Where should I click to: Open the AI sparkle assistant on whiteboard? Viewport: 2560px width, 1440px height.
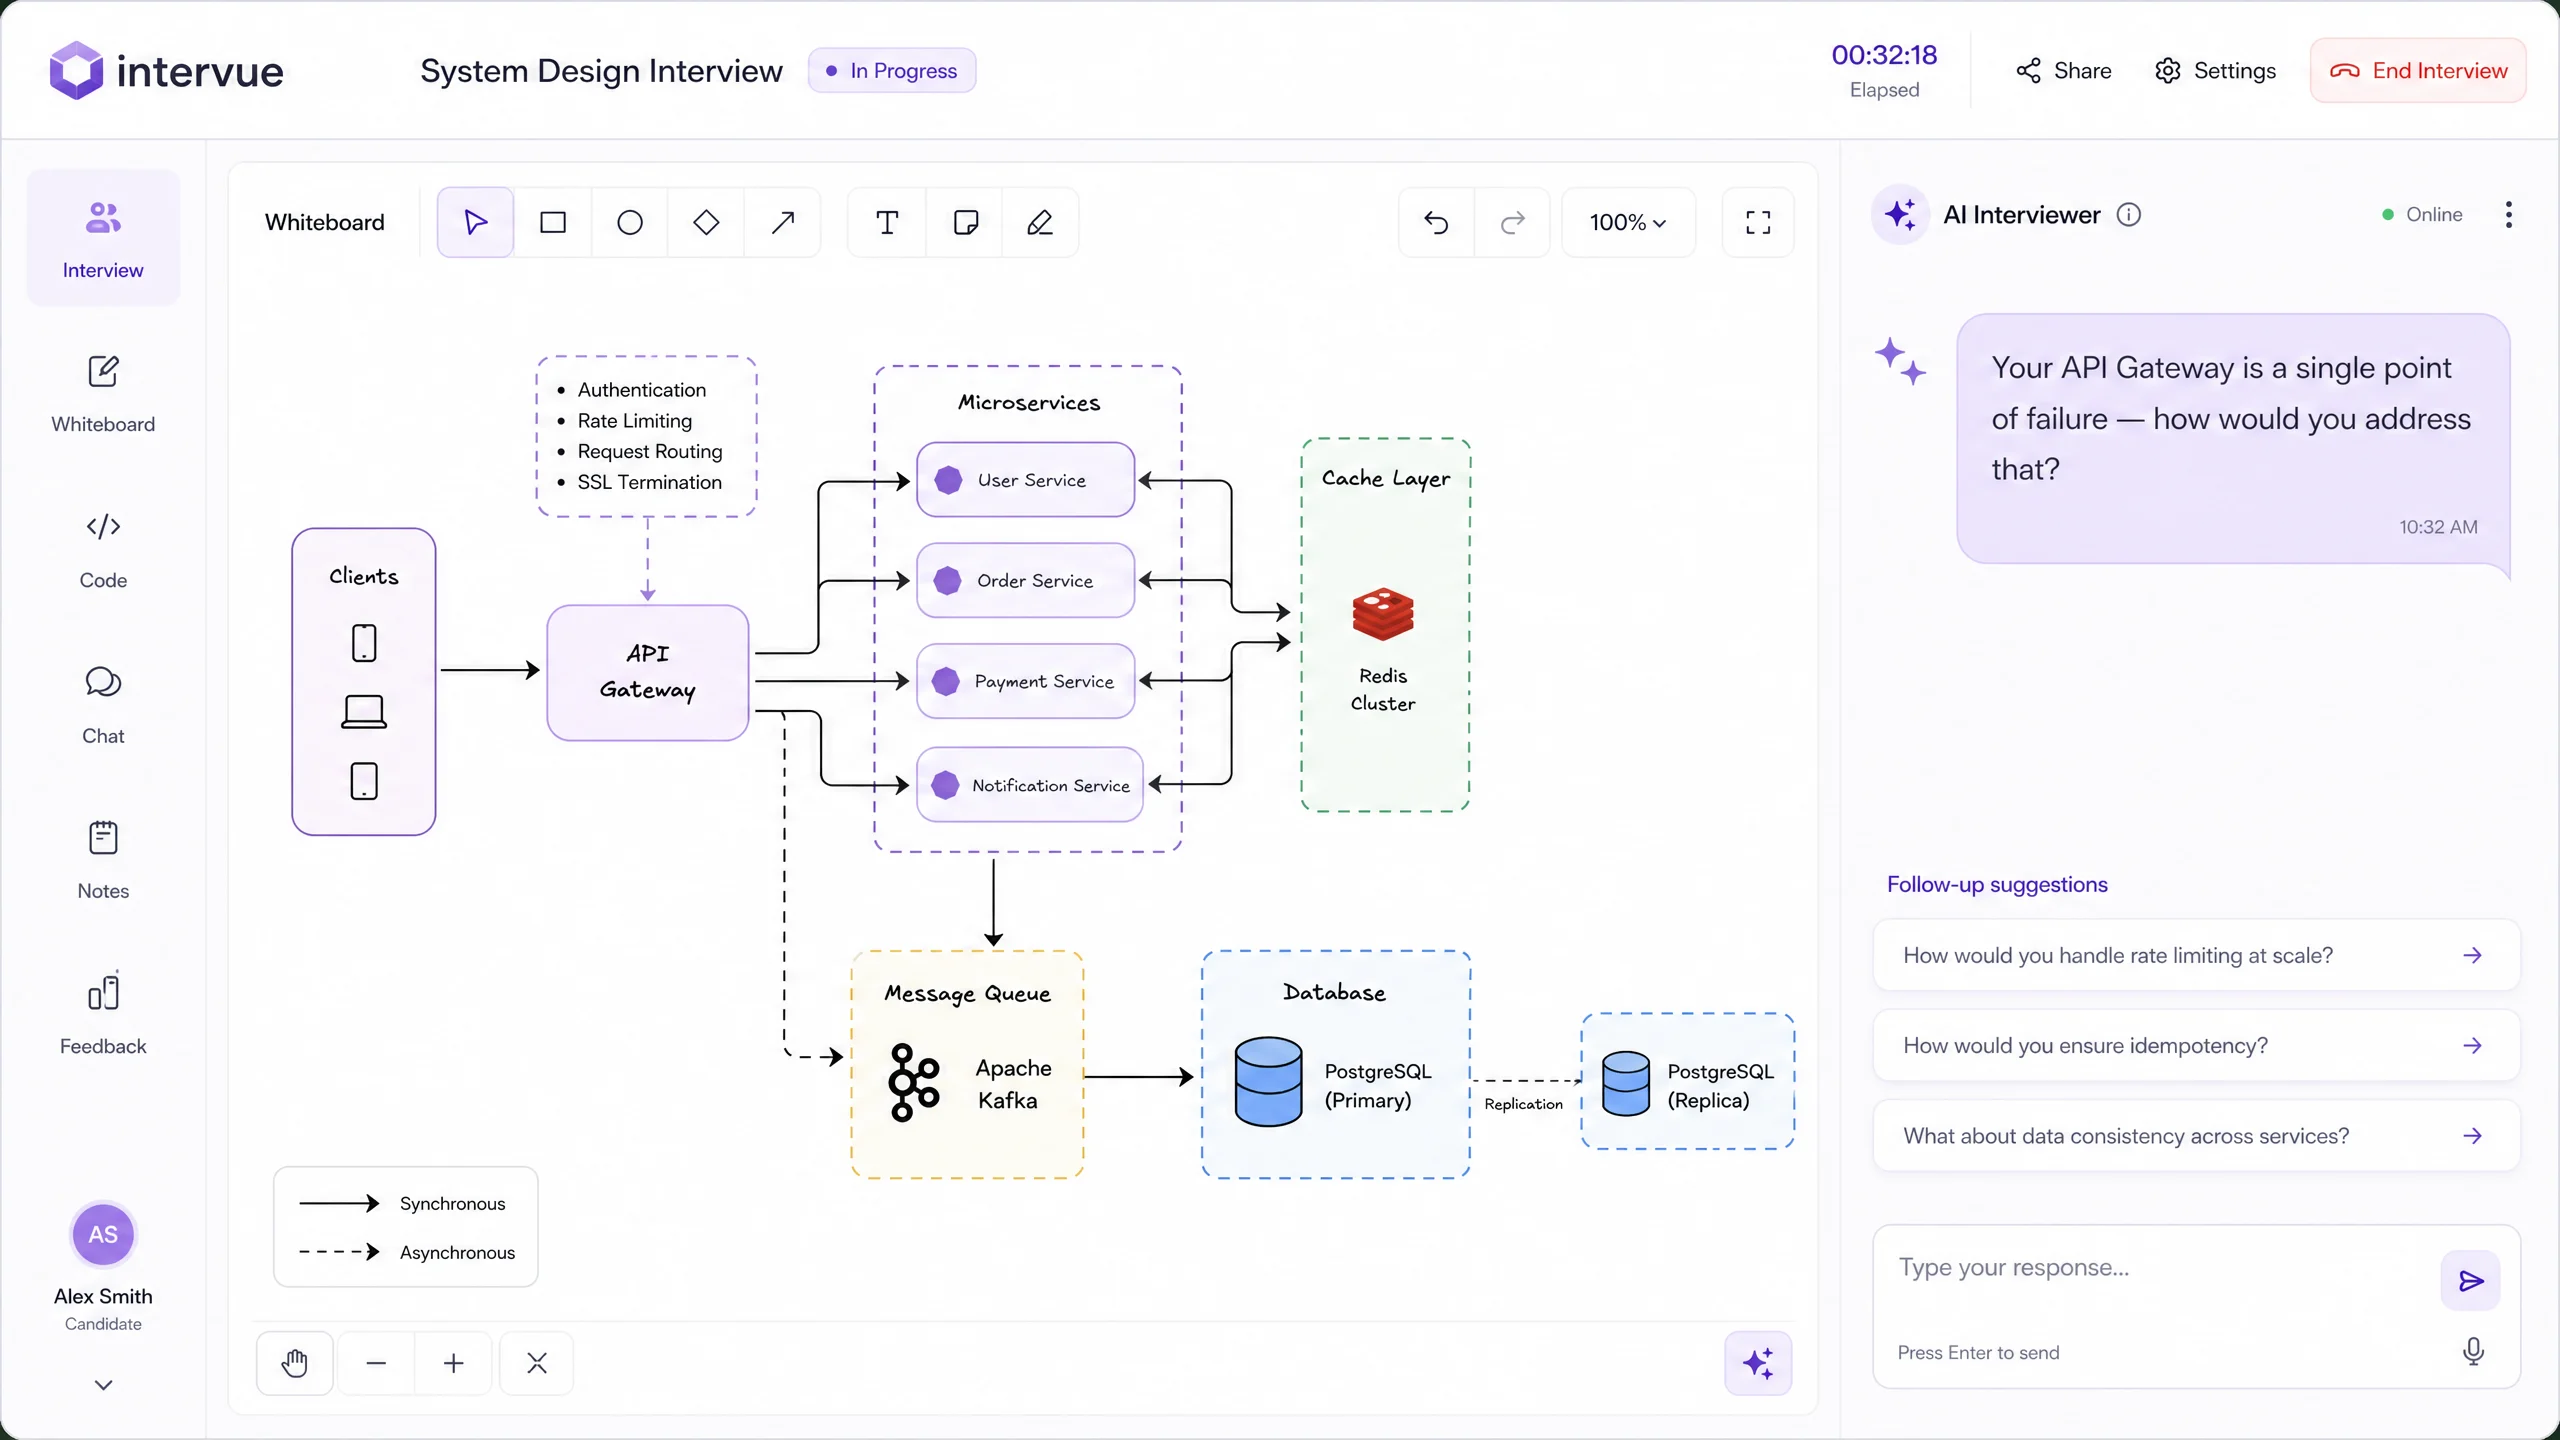click(1758, 1363)
